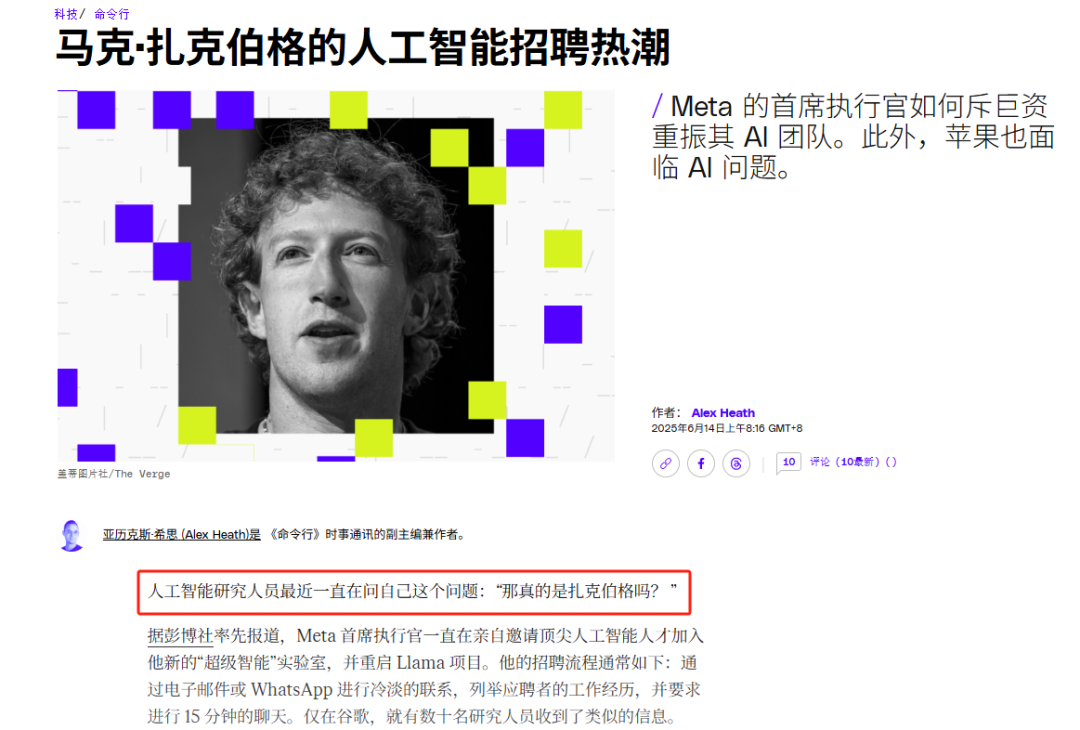1080x730 pixels.
Task: Open the Alex Heath author byline link
Action: click(723, 413)
